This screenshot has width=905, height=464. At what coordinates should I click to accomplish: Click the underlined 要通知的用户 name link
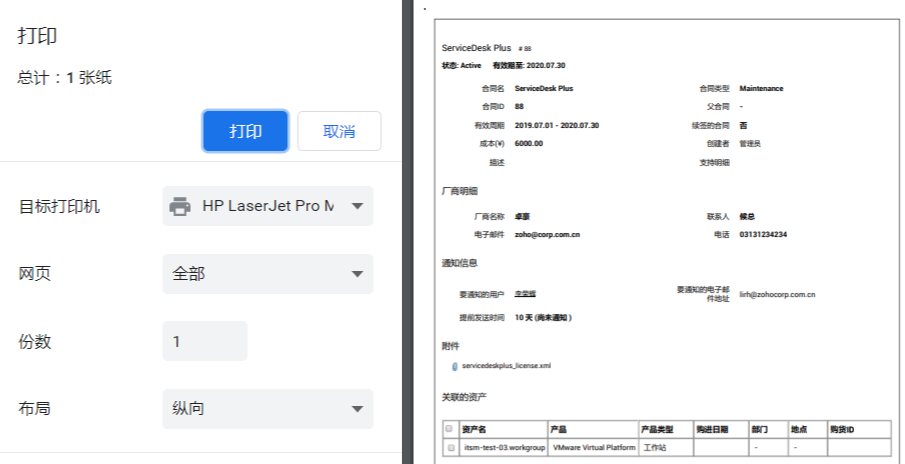[525, 294]
